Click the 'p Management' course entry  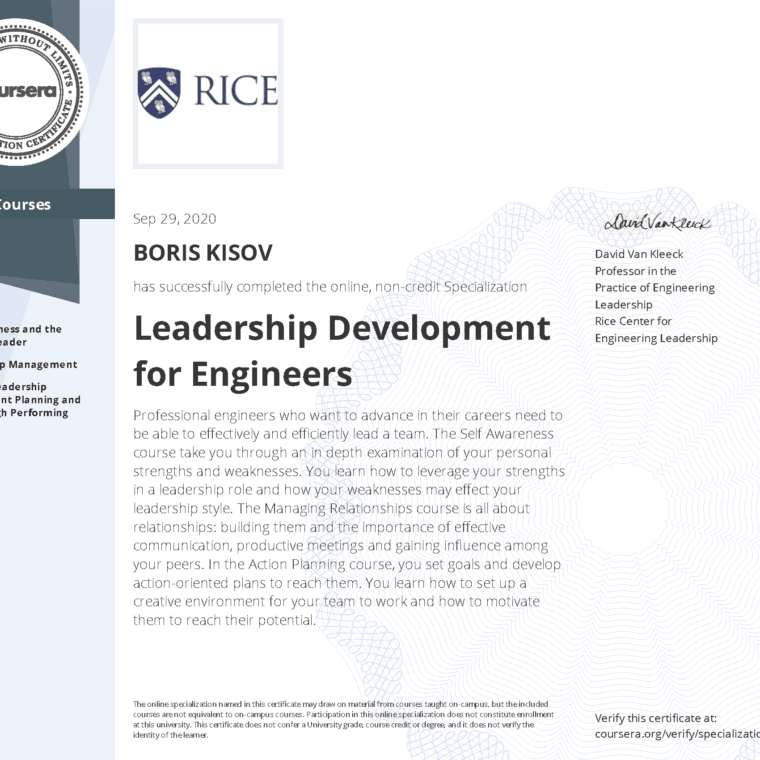(38, 364)
